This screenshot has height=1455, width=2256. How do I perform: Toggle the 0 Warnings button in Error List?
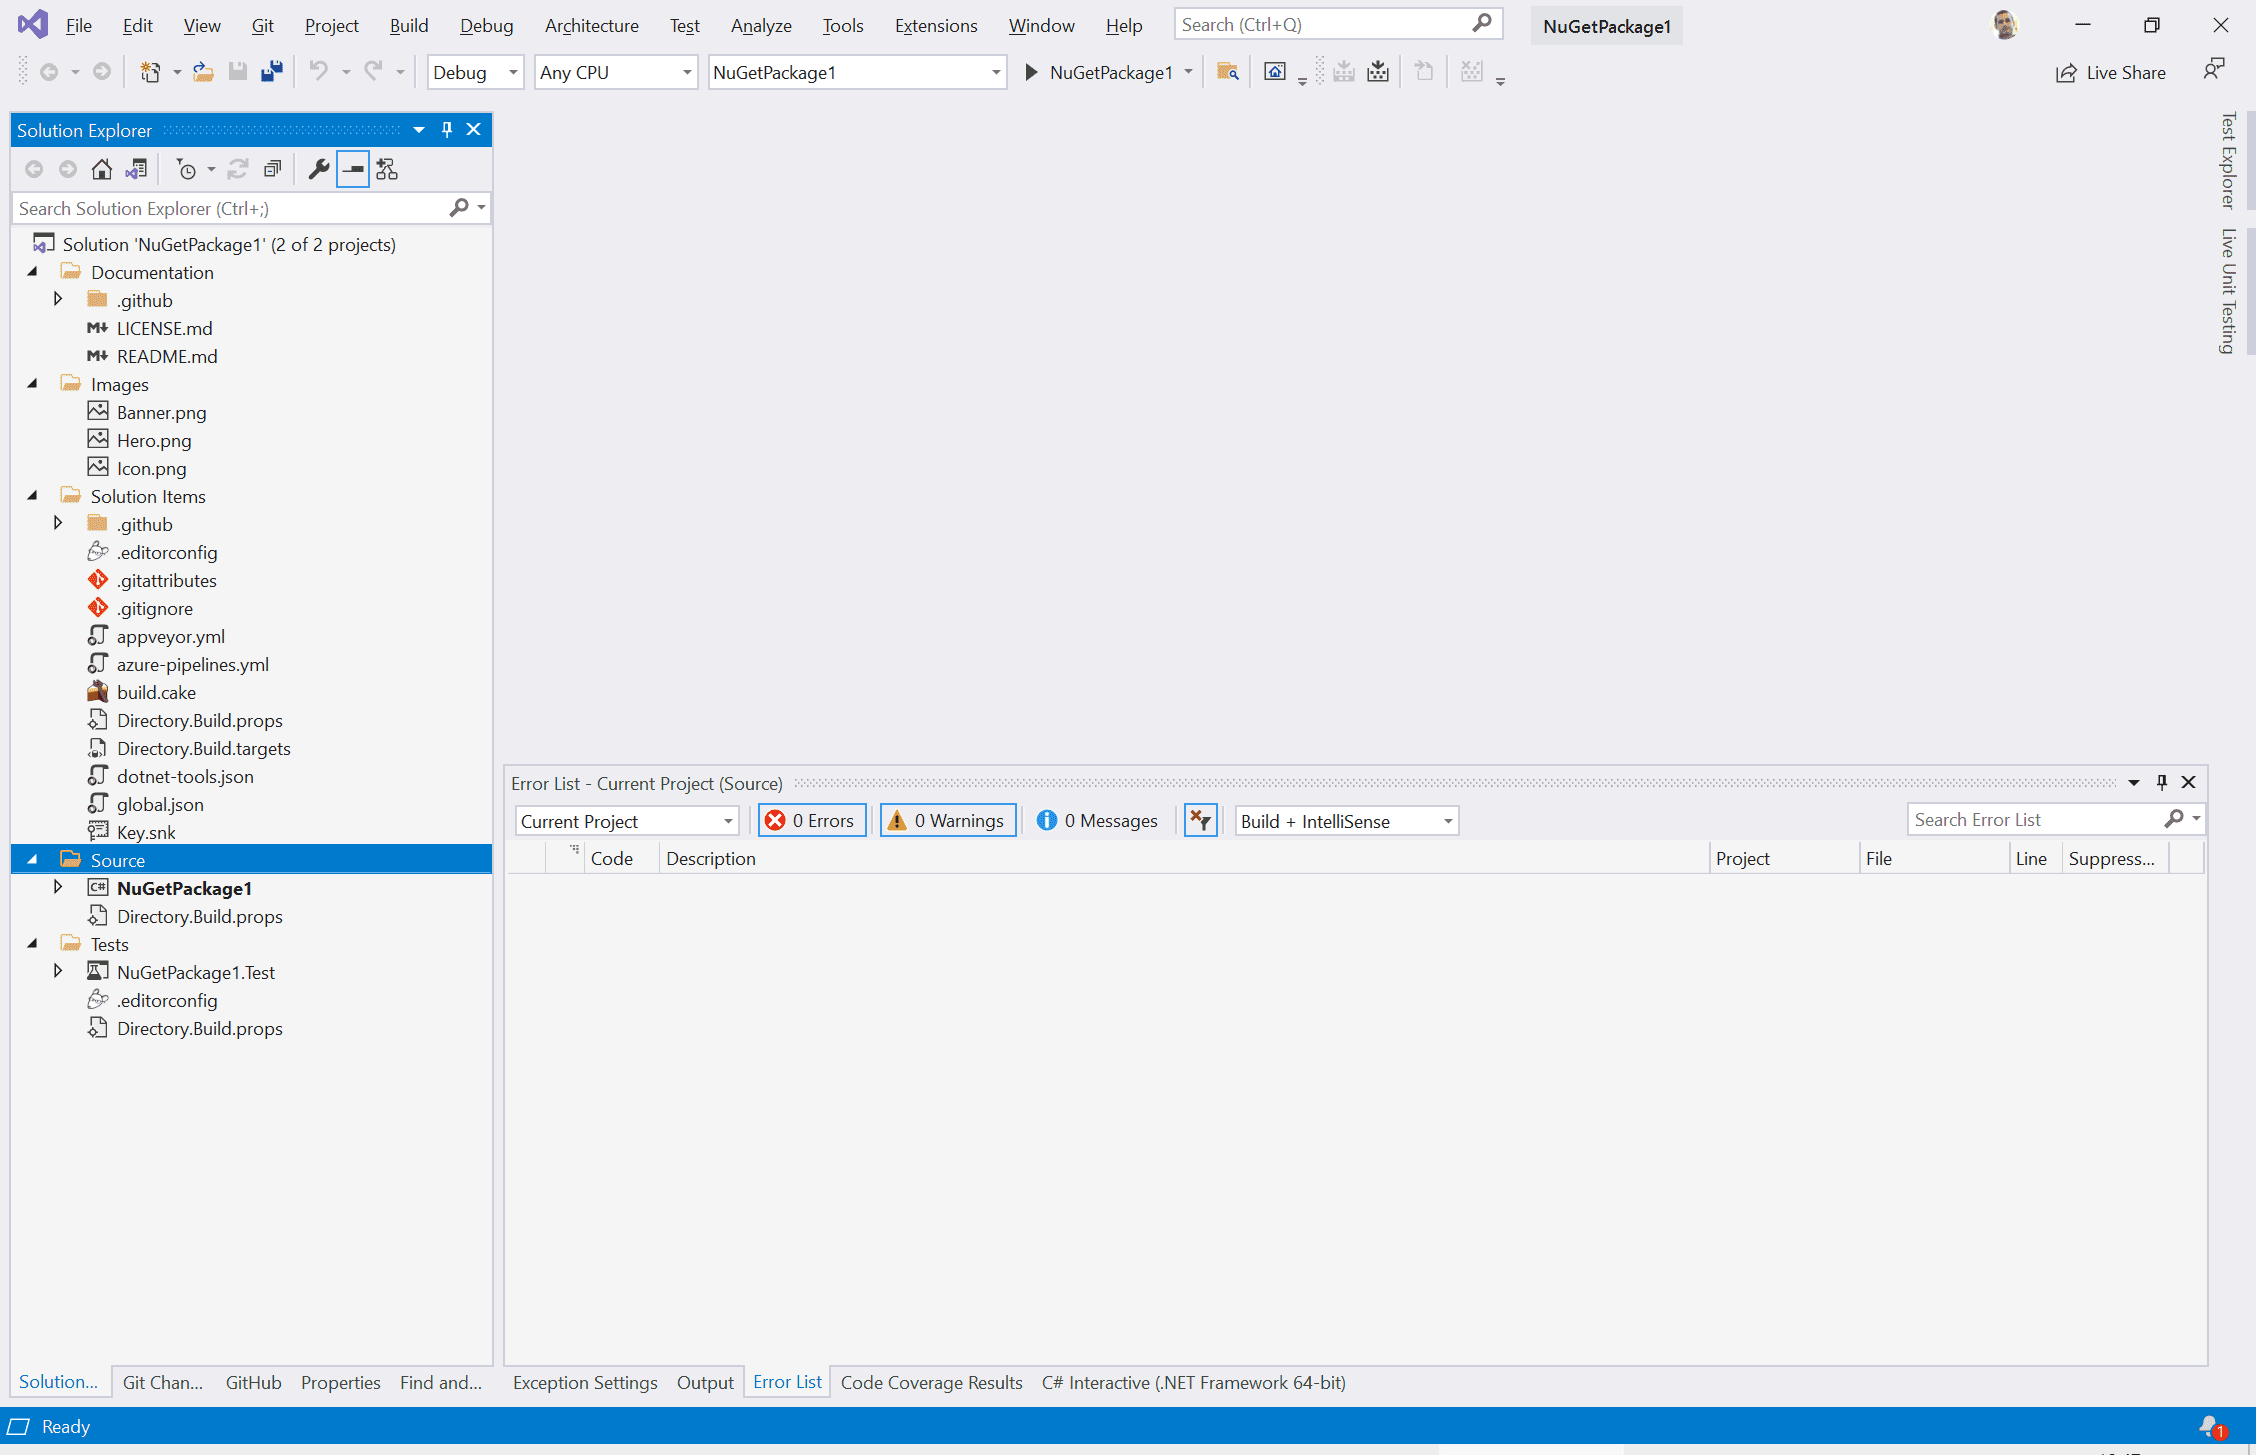[949, 820]
